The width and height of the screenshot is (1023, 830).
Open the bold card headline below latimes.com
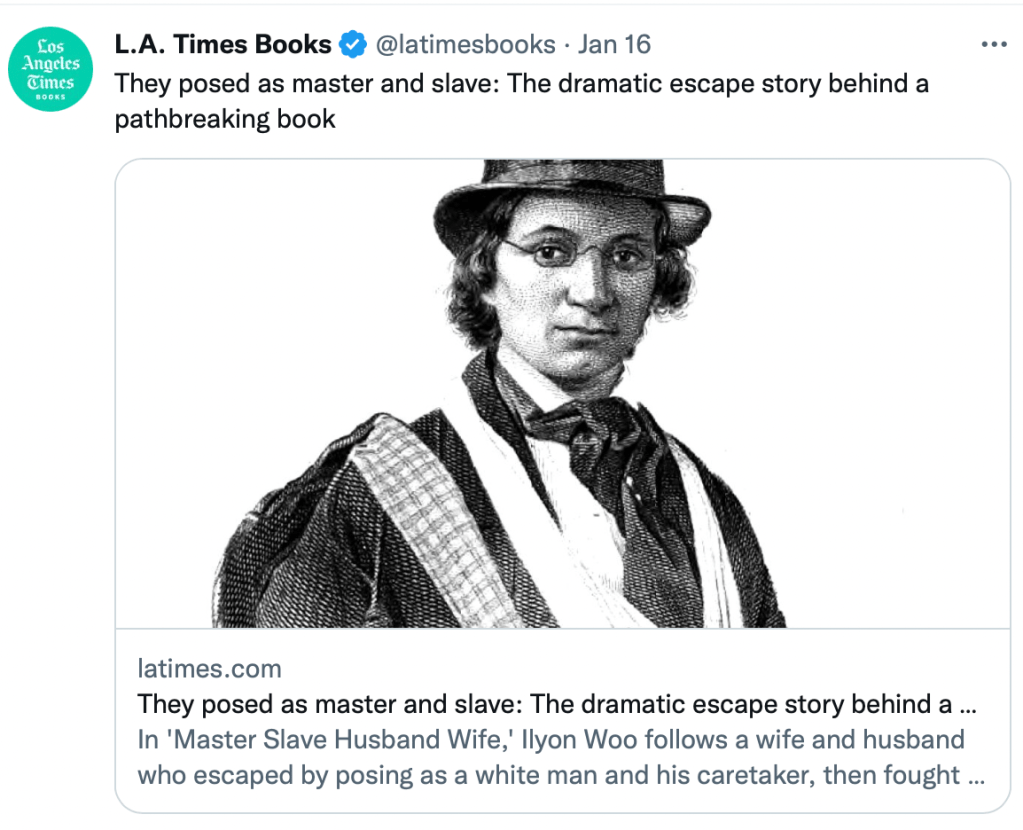545,704
